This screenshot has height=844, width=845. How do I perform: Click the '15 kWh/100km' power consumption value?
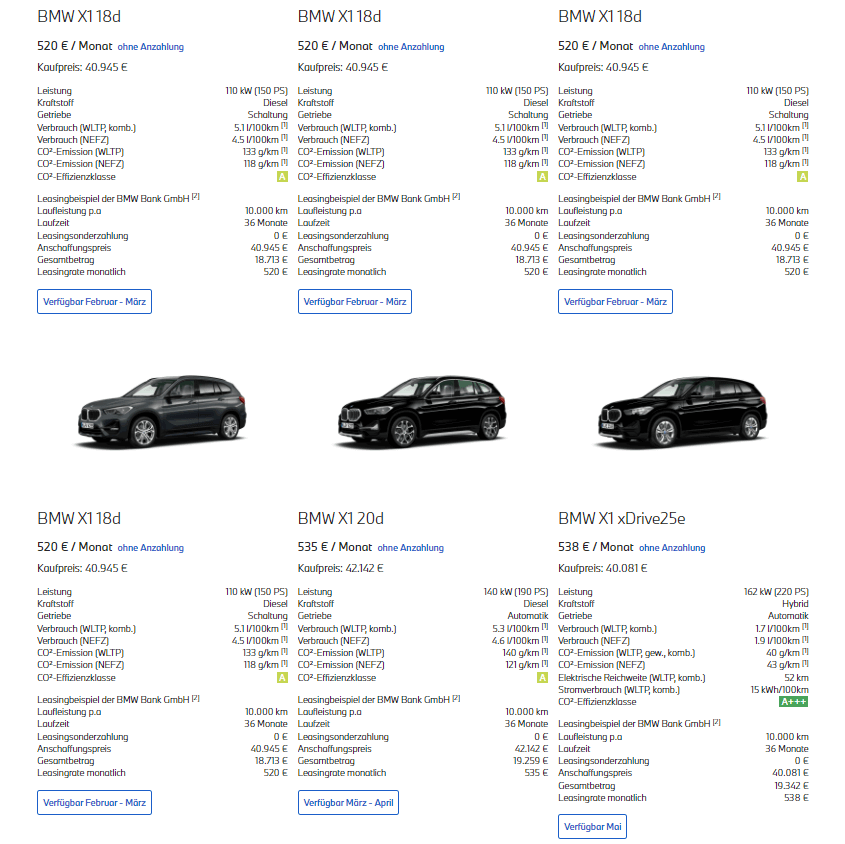click(779, 689)
